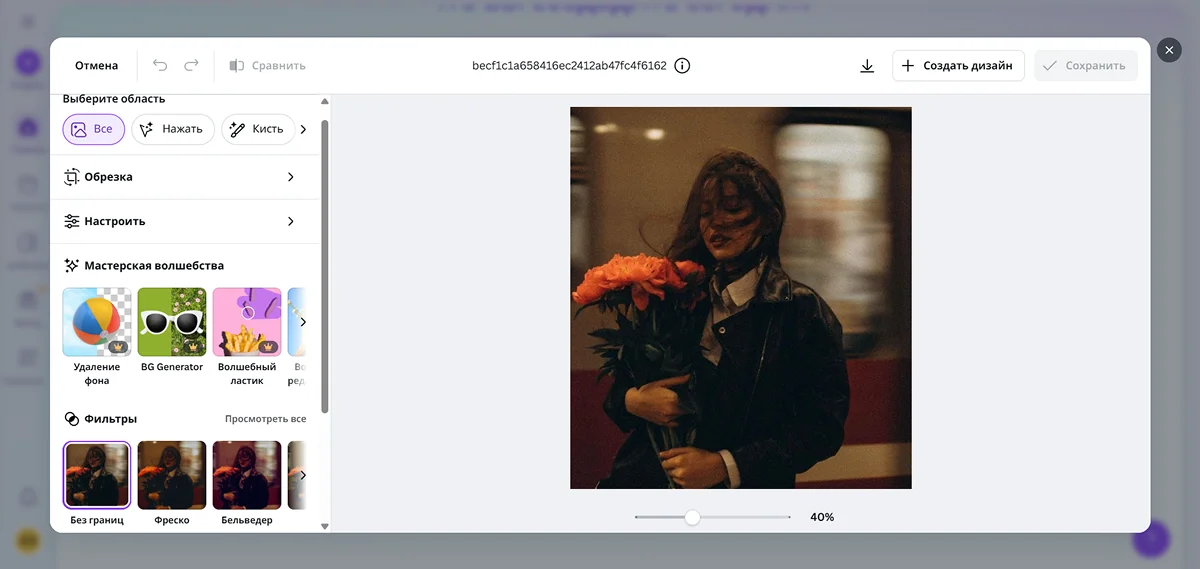Open image info icon next to filename
Viewport: 1200px width, 569px height.
[x=682, y=66]
